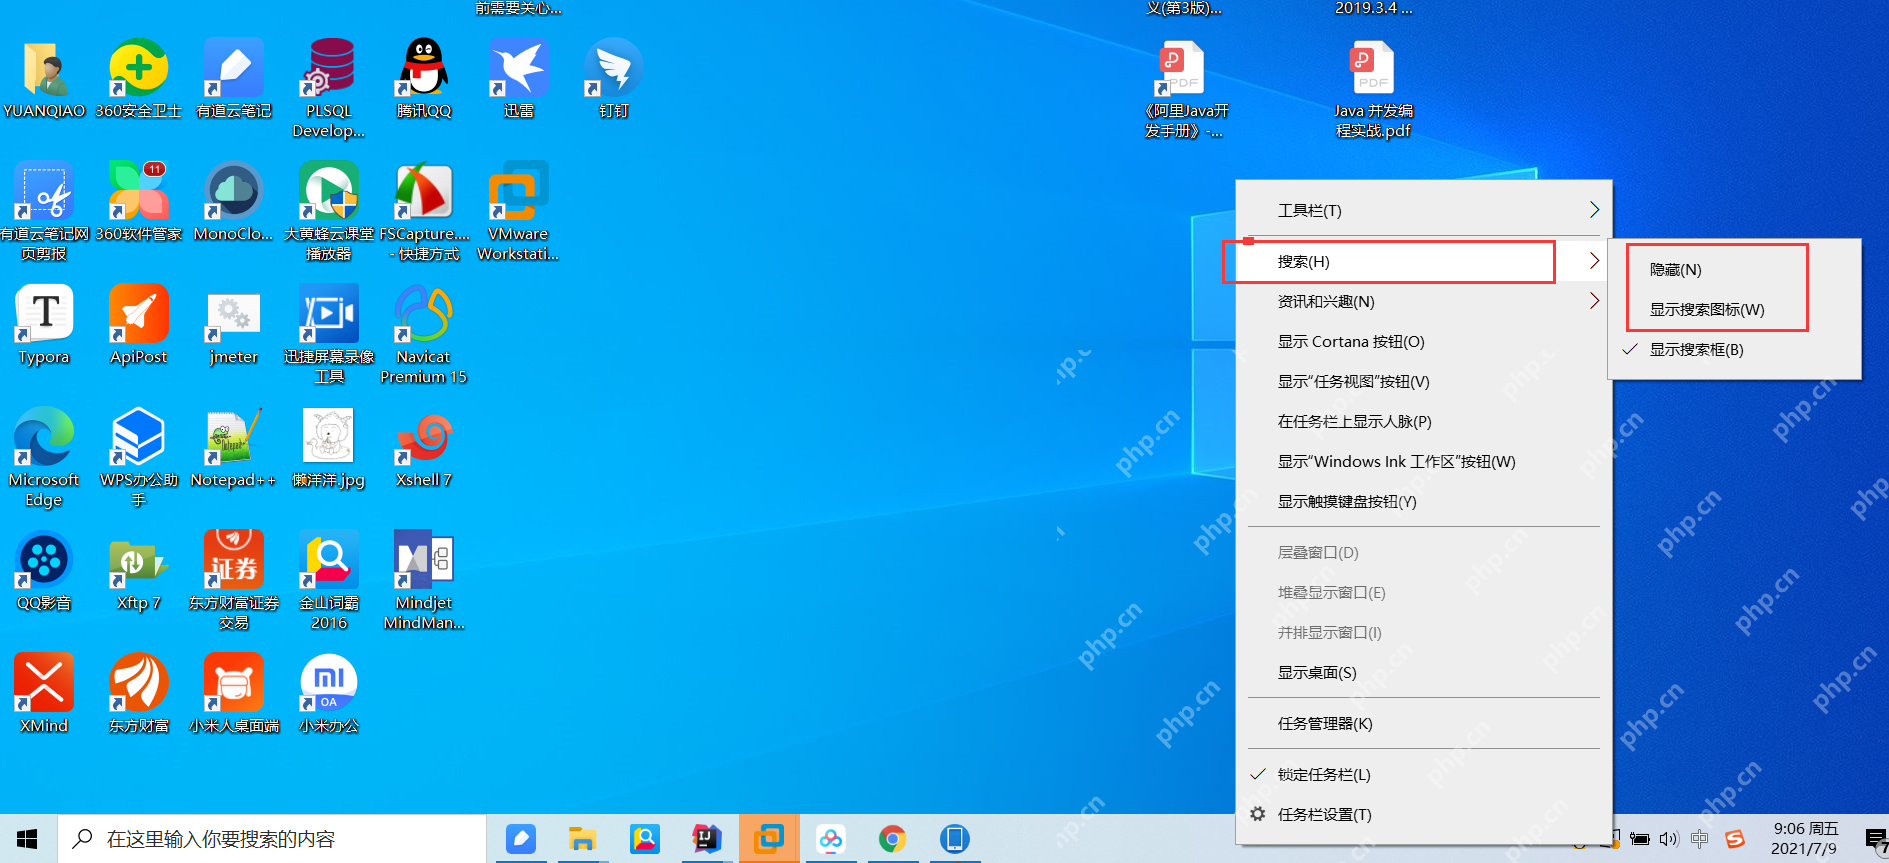This screenshot has height=863, width=1889.
Task: Launch 腾讯QQ penguin icon
Action: [x=424, y=68]
